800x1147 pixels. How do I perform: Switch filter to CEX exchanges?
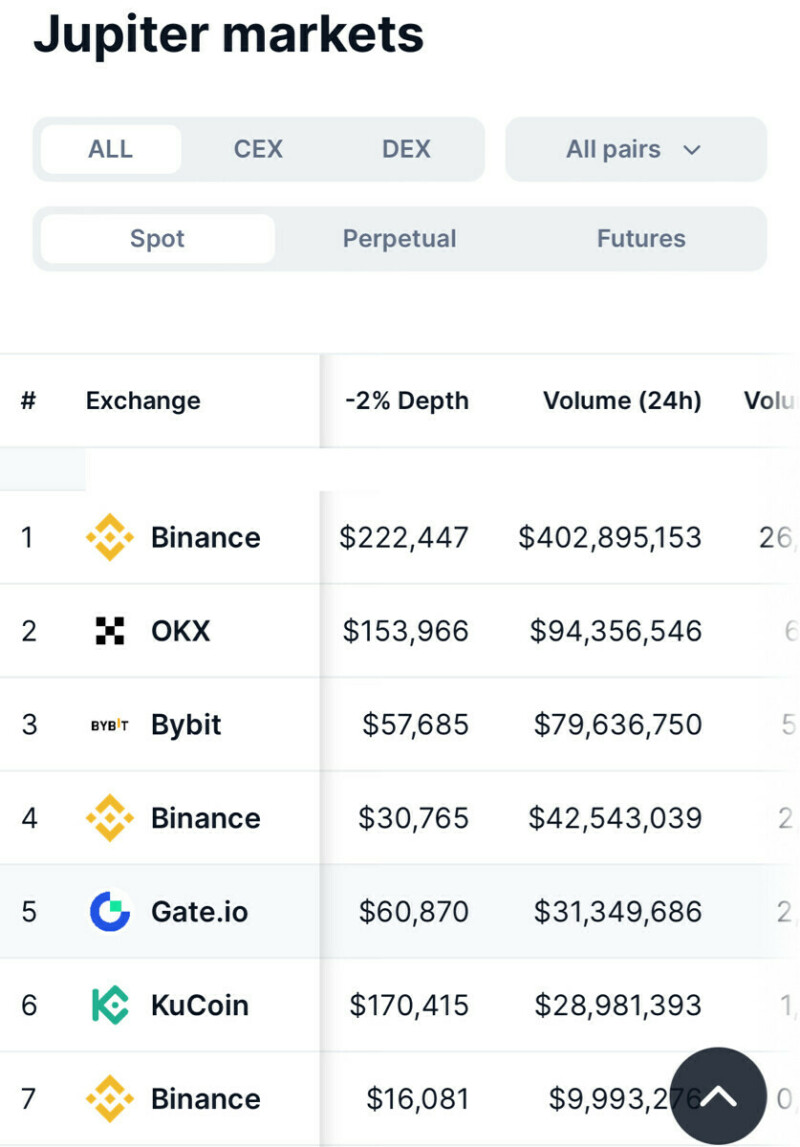(x=258, y=149)
